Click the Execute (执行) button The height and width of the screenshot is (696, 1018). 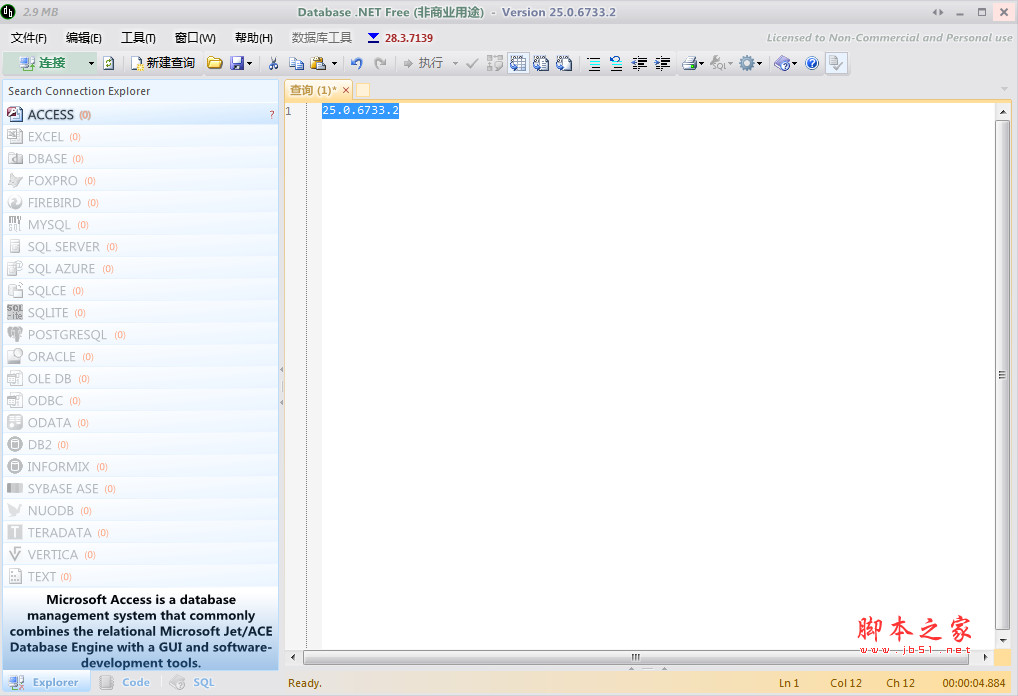(423, 63)
